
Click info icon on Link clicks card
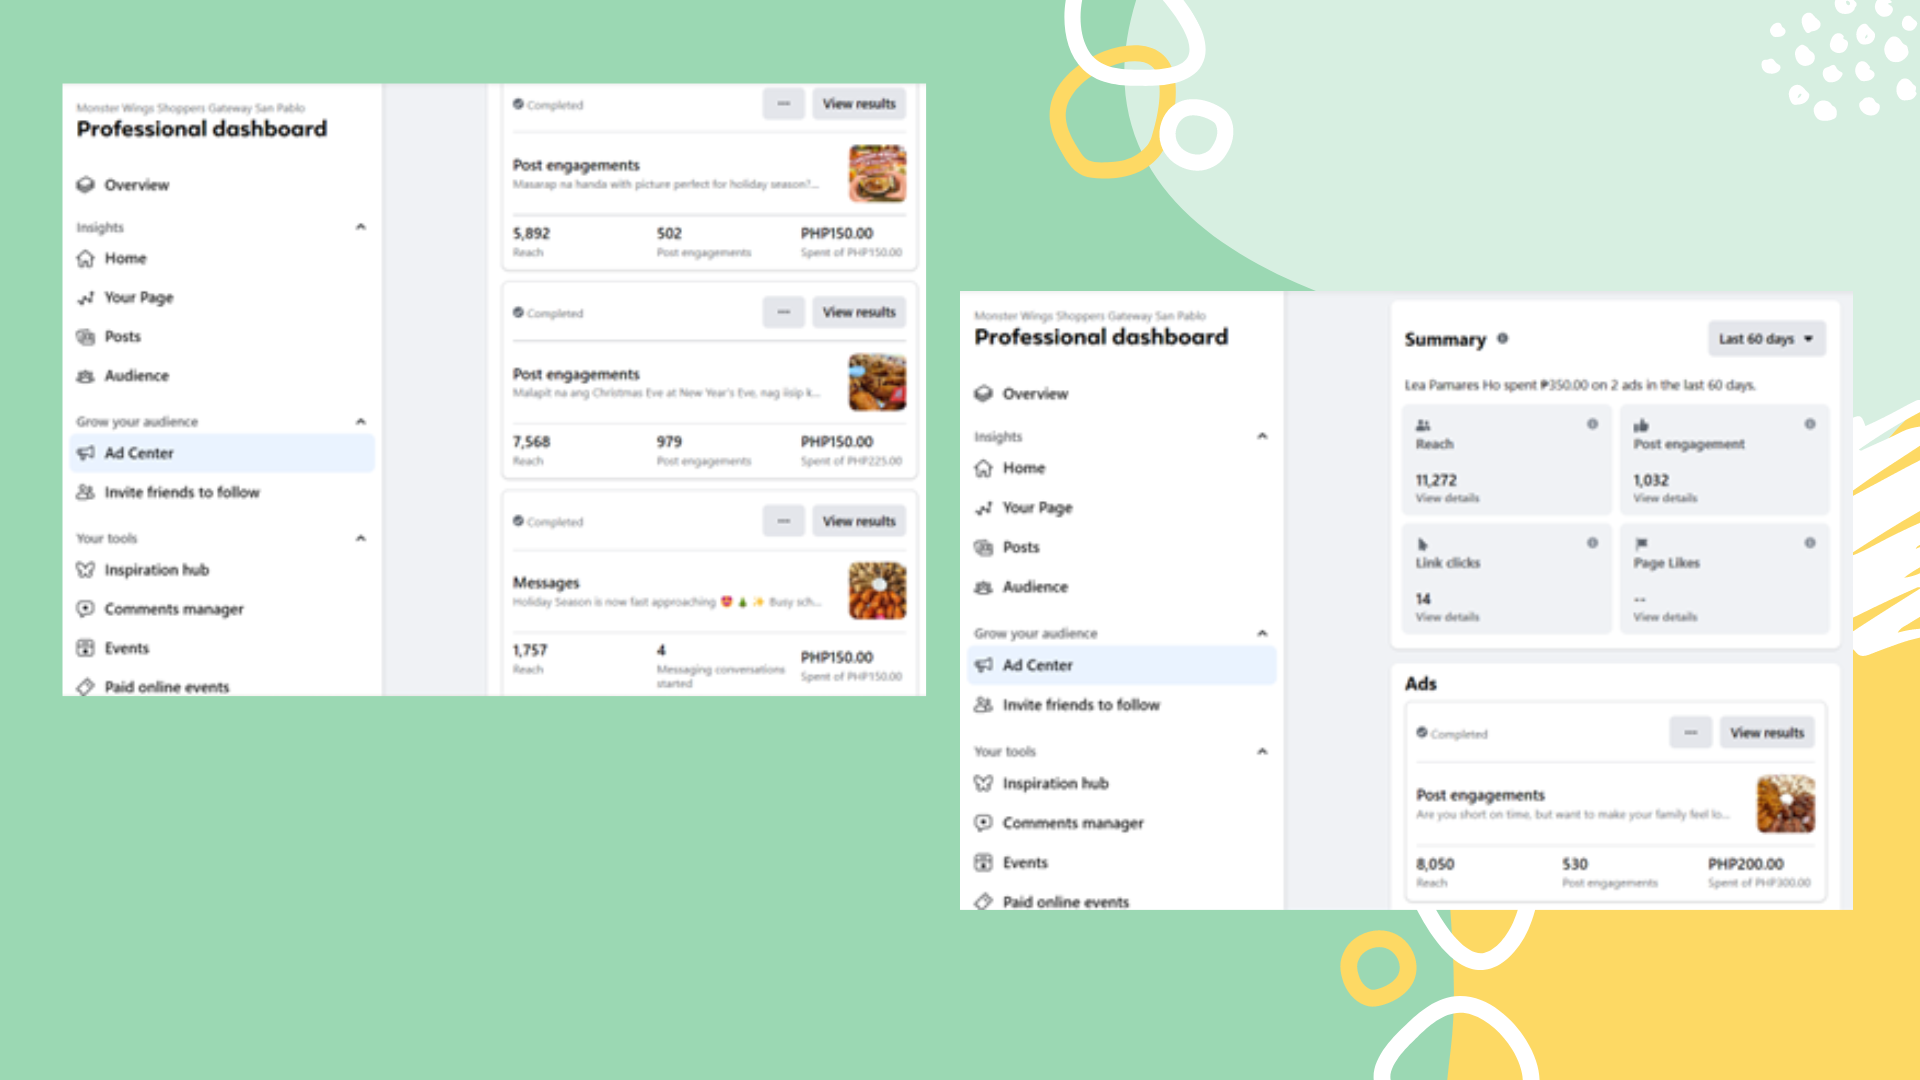[x=1592, y=543]
